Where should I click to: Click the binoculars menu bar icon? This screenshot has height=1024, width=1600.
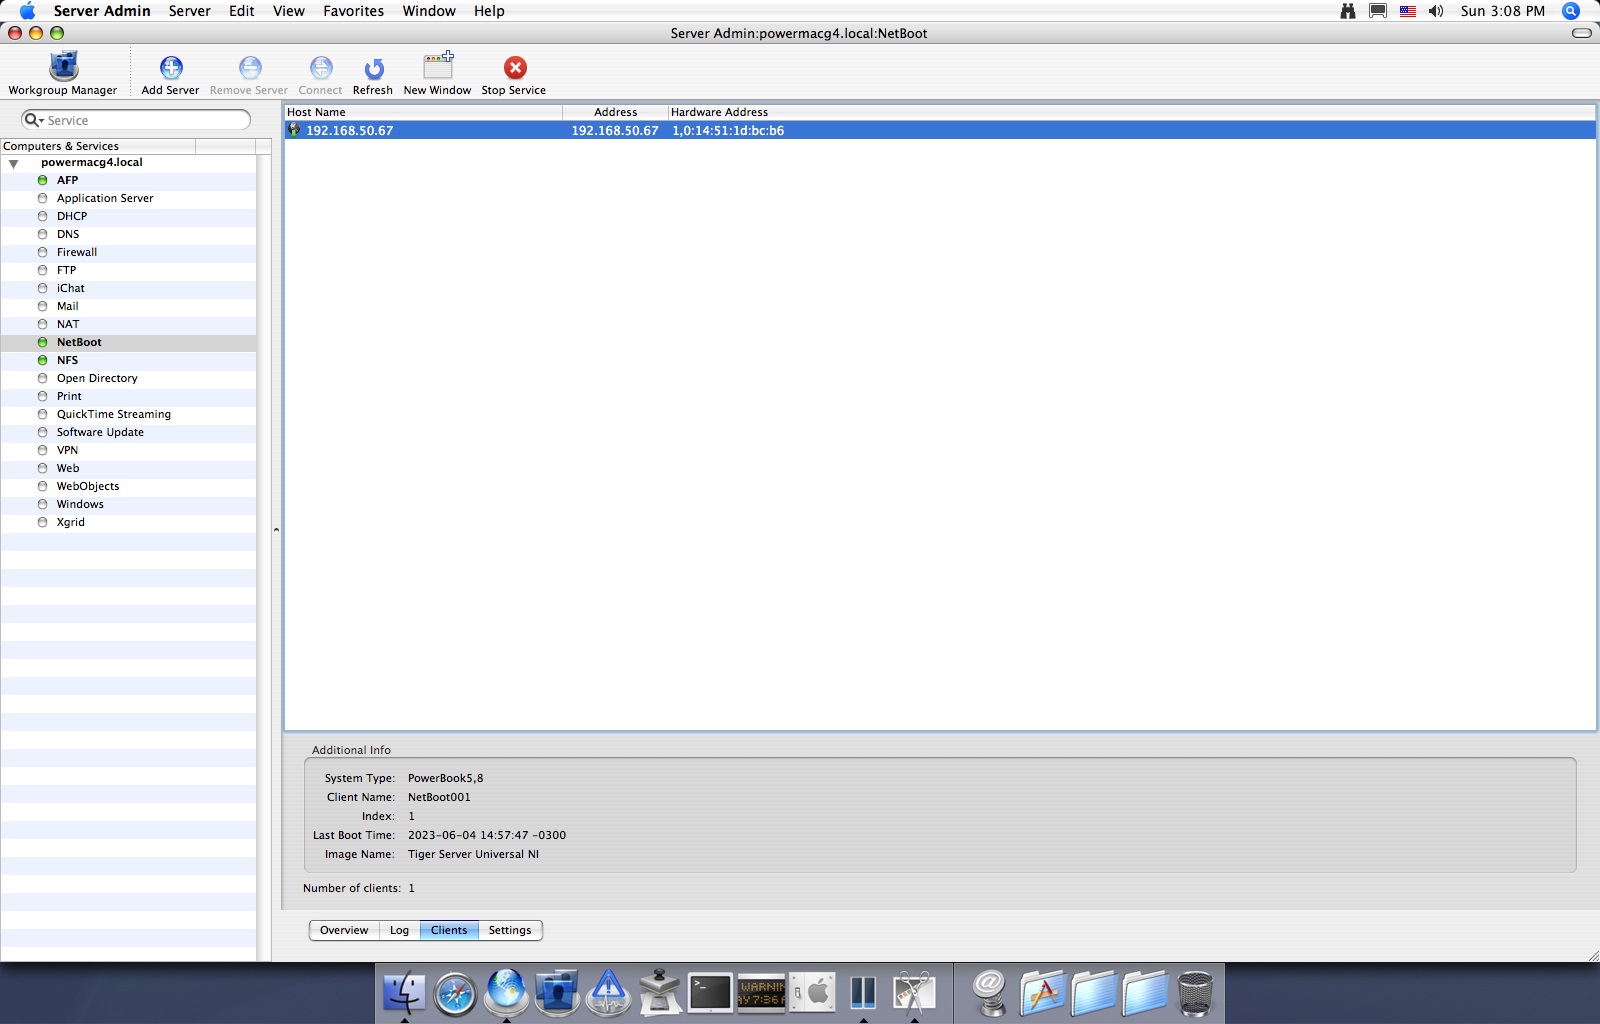1348,11
